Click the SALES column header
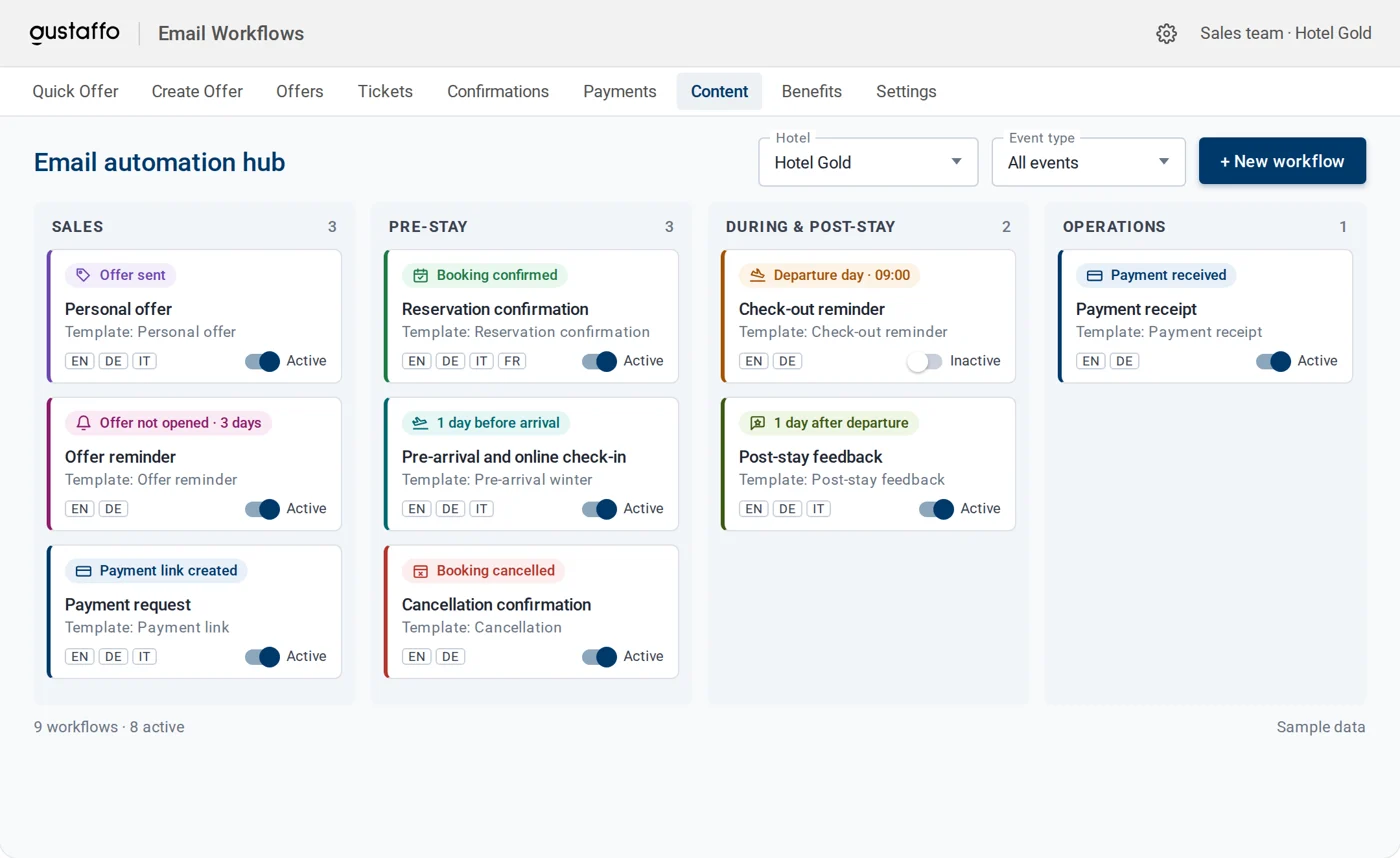This screenshot has width=1400, height=858. [x=78, y=227]
